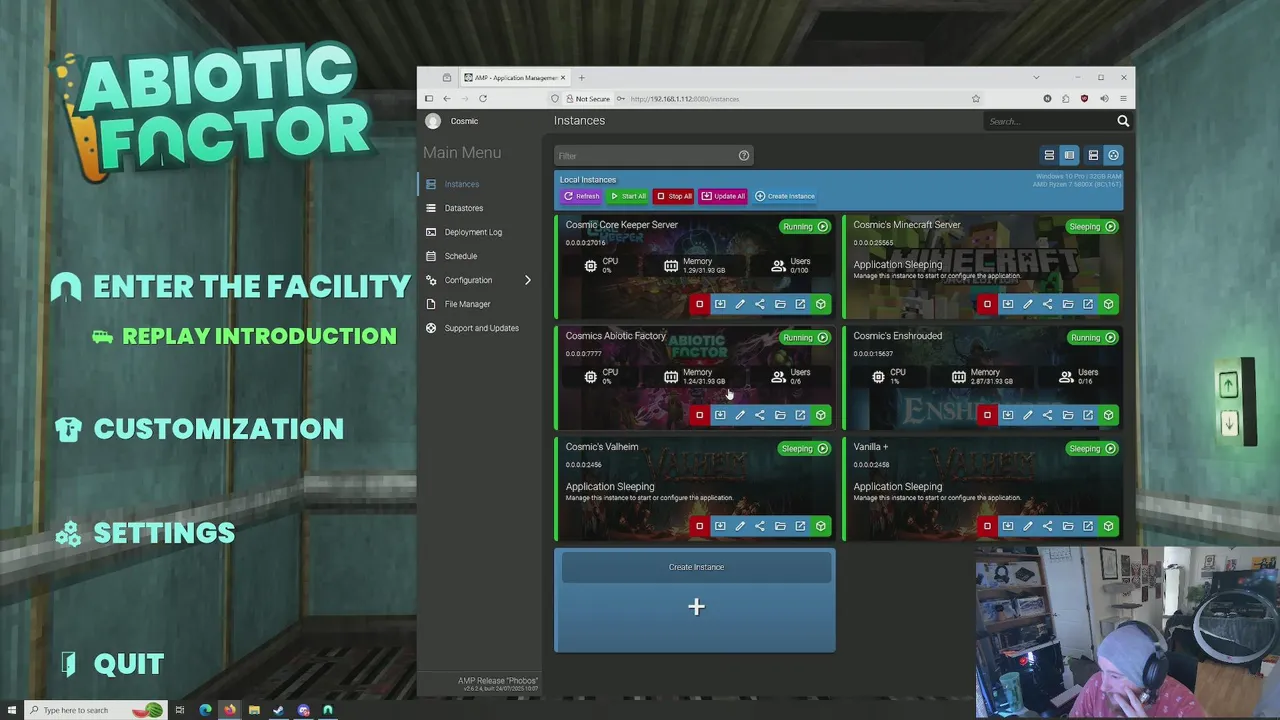
Task: Share the Cosmic Core Keeper Server instance
Action: [760, 304]
